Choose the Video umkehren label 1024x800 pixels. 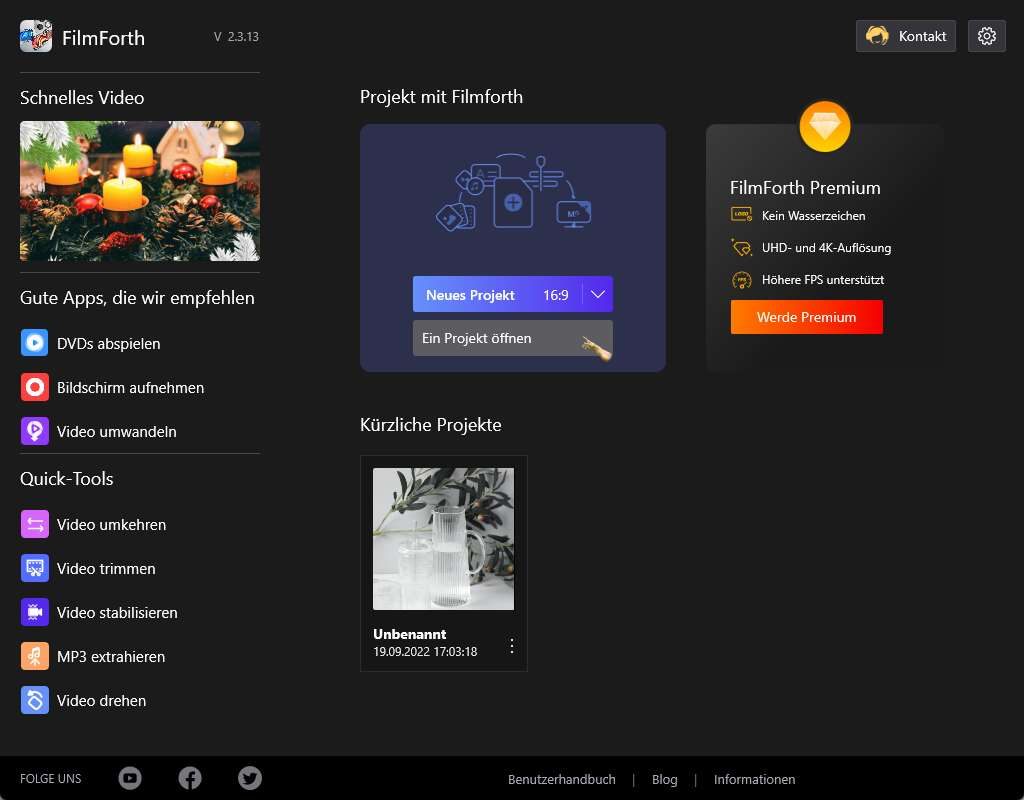pyautogui.click(x=111, y=524)
